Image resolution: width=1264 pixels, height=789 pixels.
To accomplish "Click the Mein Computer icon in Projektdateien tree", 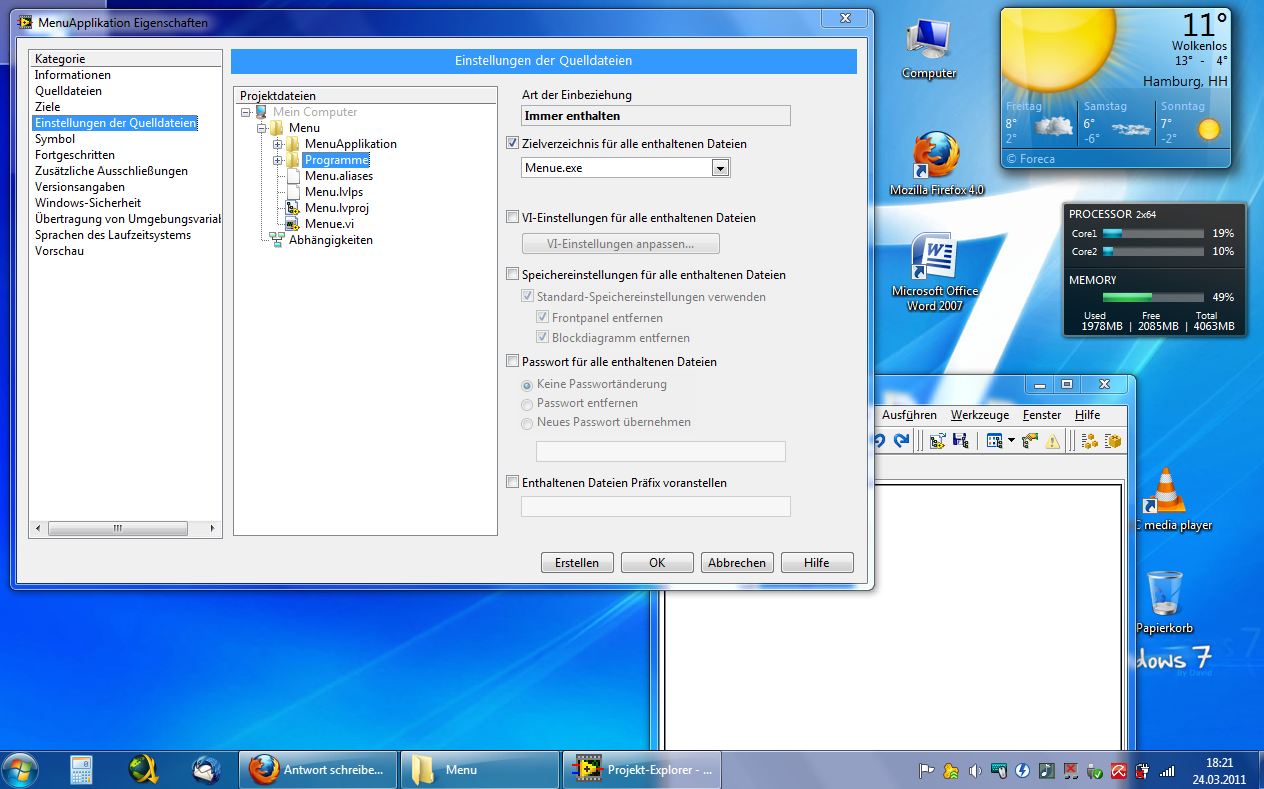I will [261, 112].
